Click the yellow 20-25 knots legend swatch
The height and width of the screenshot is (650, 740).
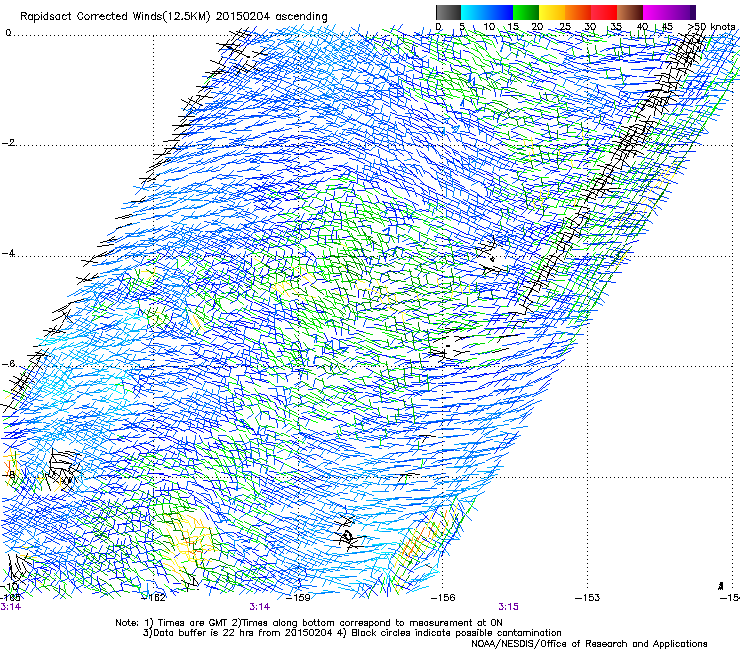tap(552, 12)
